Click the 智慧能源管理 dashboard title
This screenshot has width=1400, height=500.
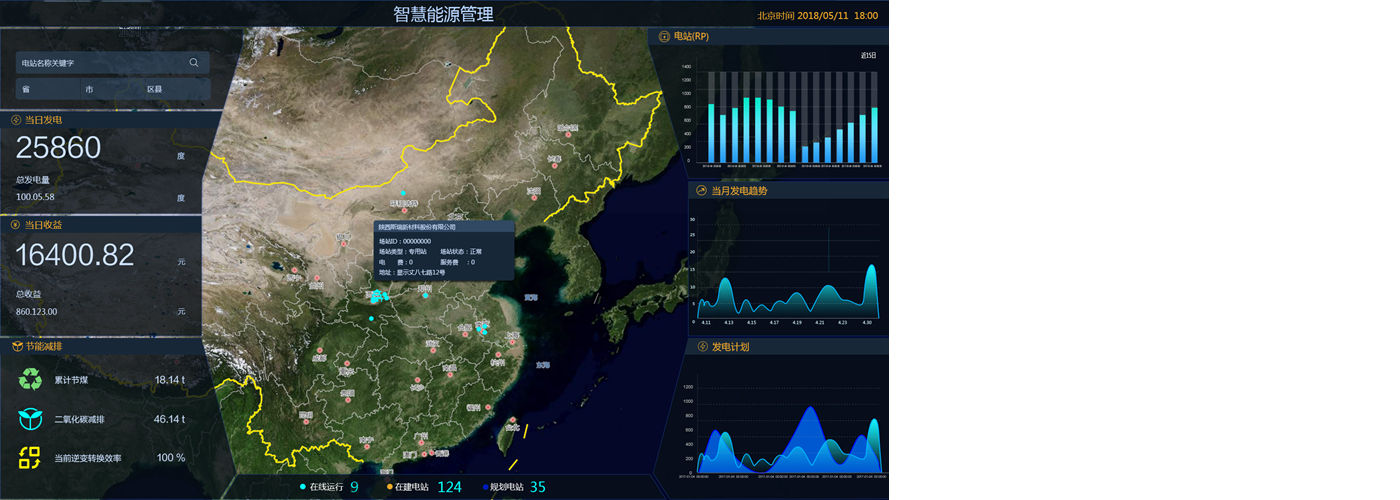coord(443,14)
